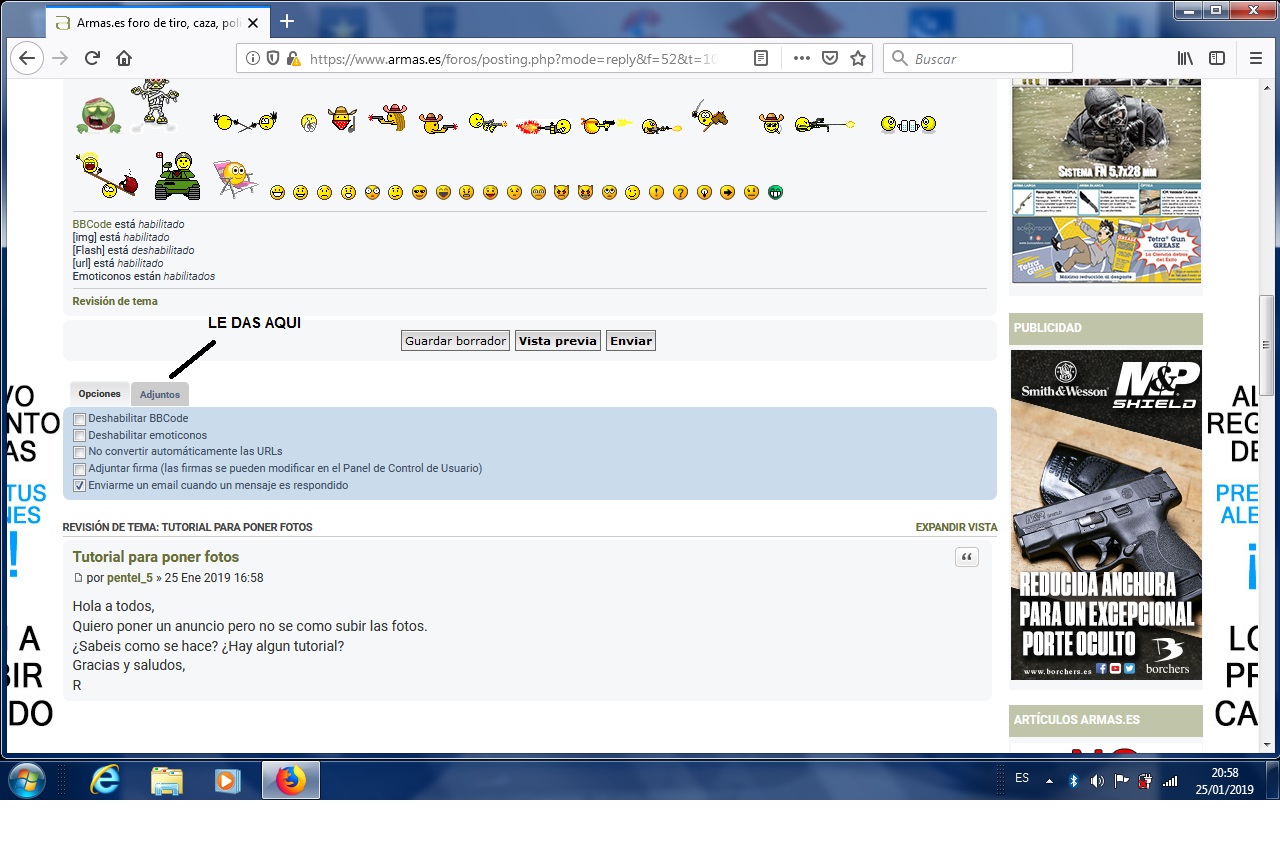Image resolution: width=1280 pixels, height=862 pixels.
Task: Show hidden system tray icons arrow
Action: [x=1049, y=781]
